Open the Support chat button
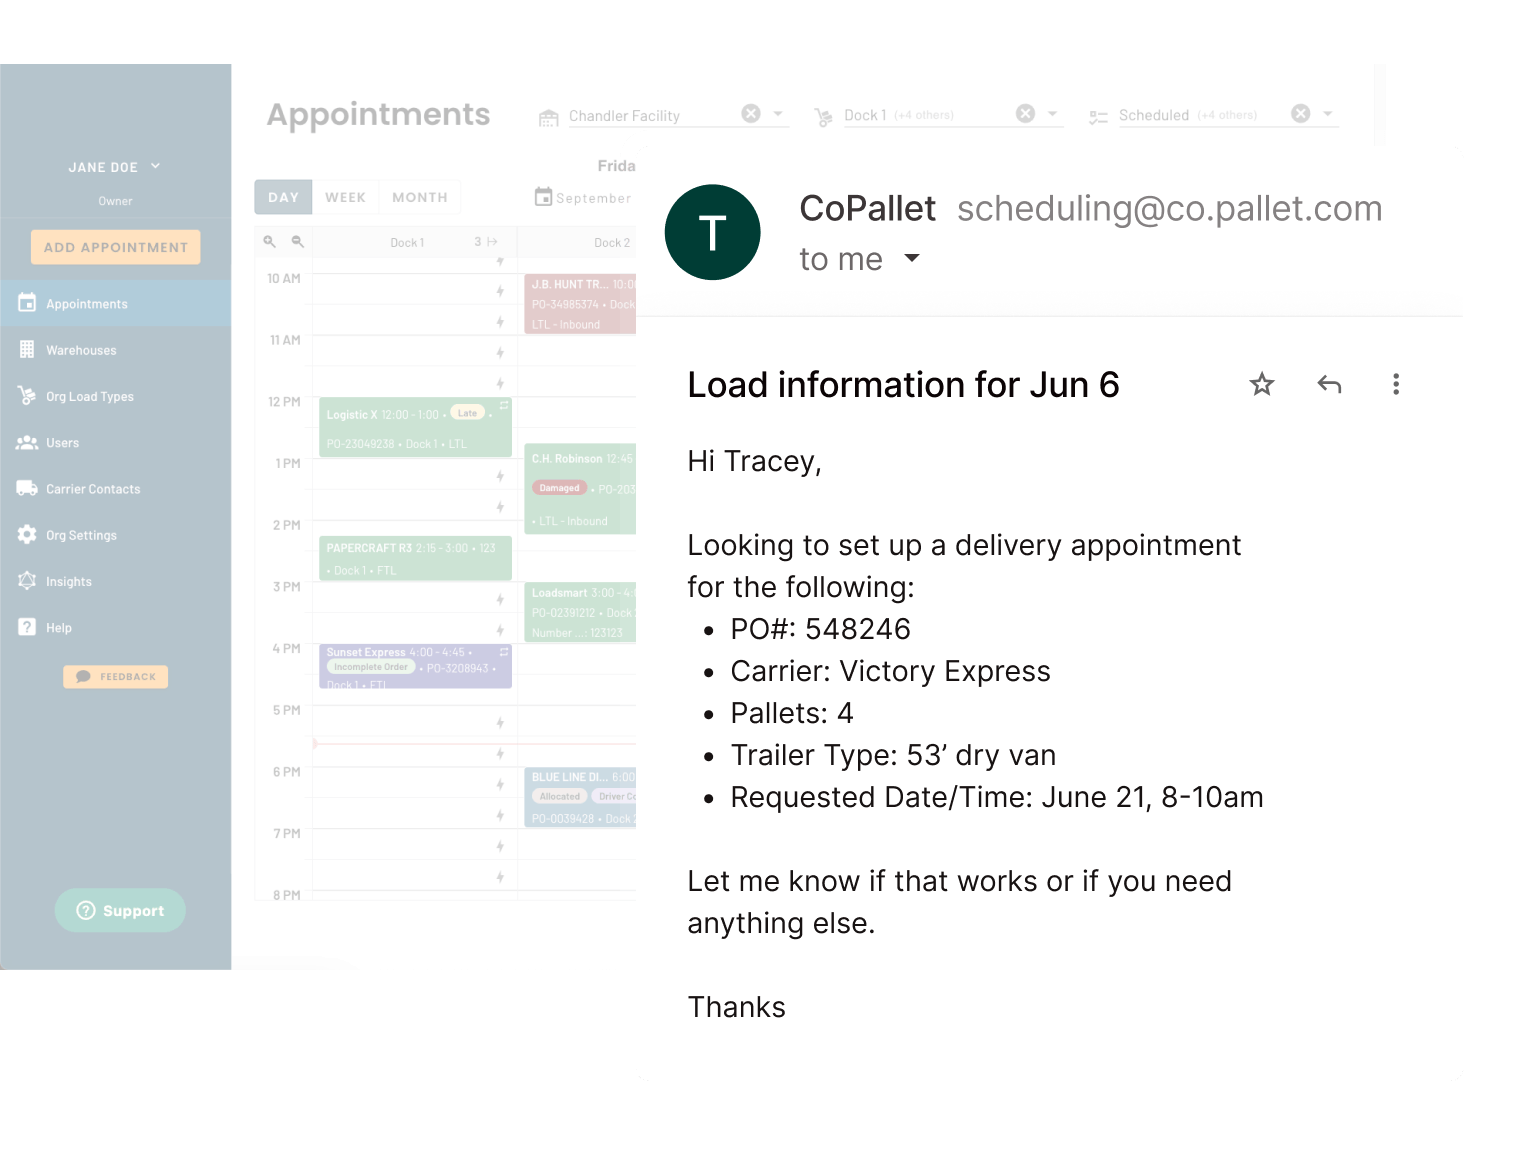Viewport: 1522px width, 1160px height. coord(120,910)
